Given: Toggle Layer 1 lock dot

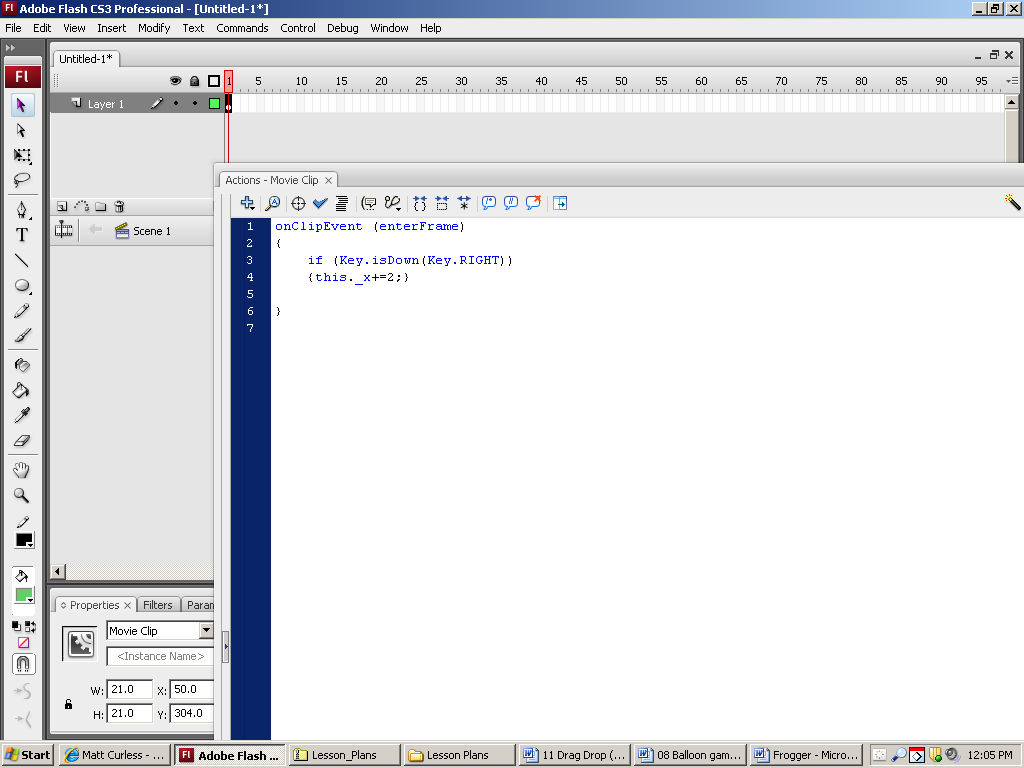Looking at the screenshot, I should tap(195, 104).
